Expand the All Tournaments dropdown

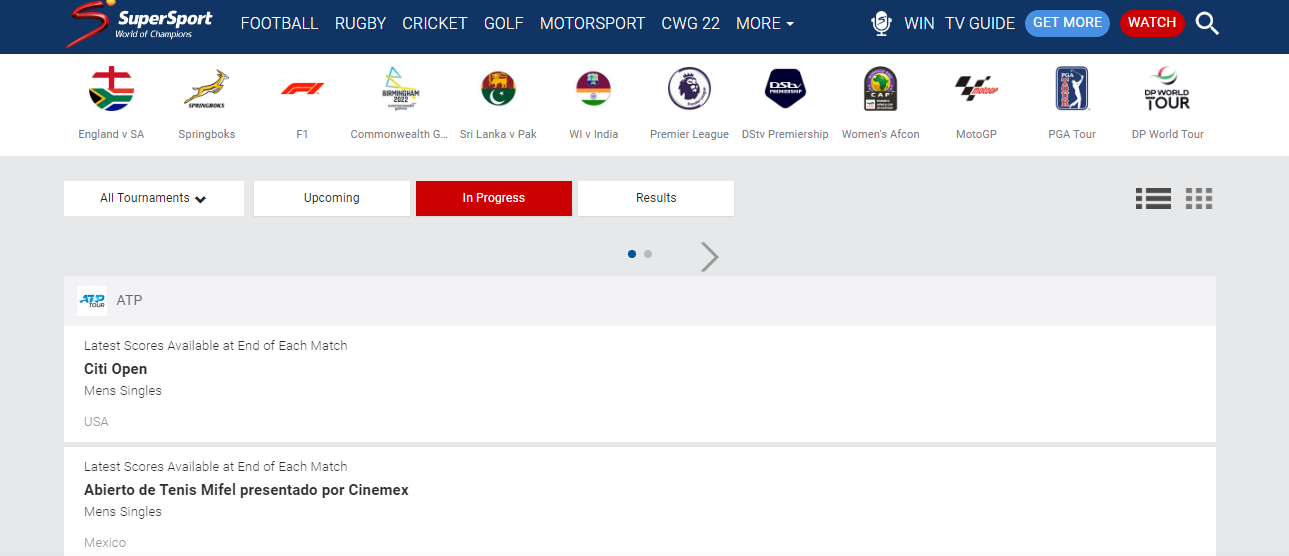[154, 198]
